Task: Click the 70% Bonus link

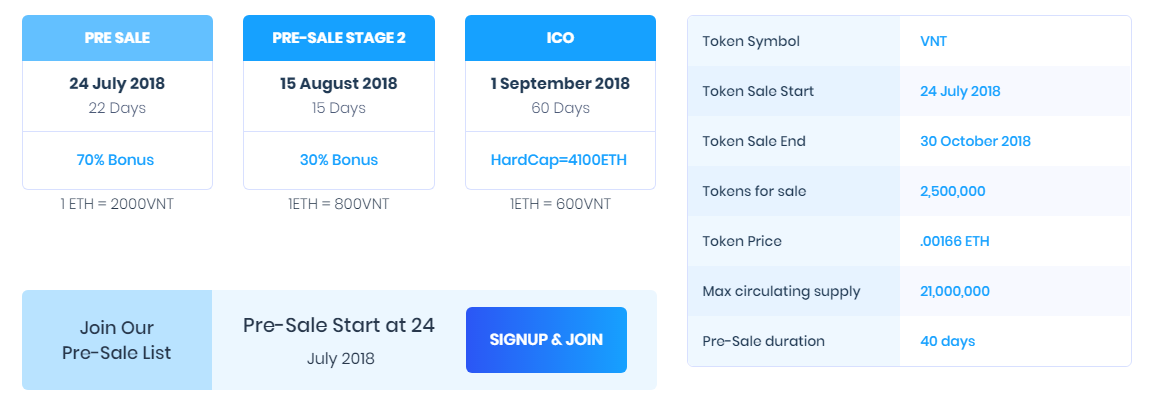Action: click(x=116, y=160)
